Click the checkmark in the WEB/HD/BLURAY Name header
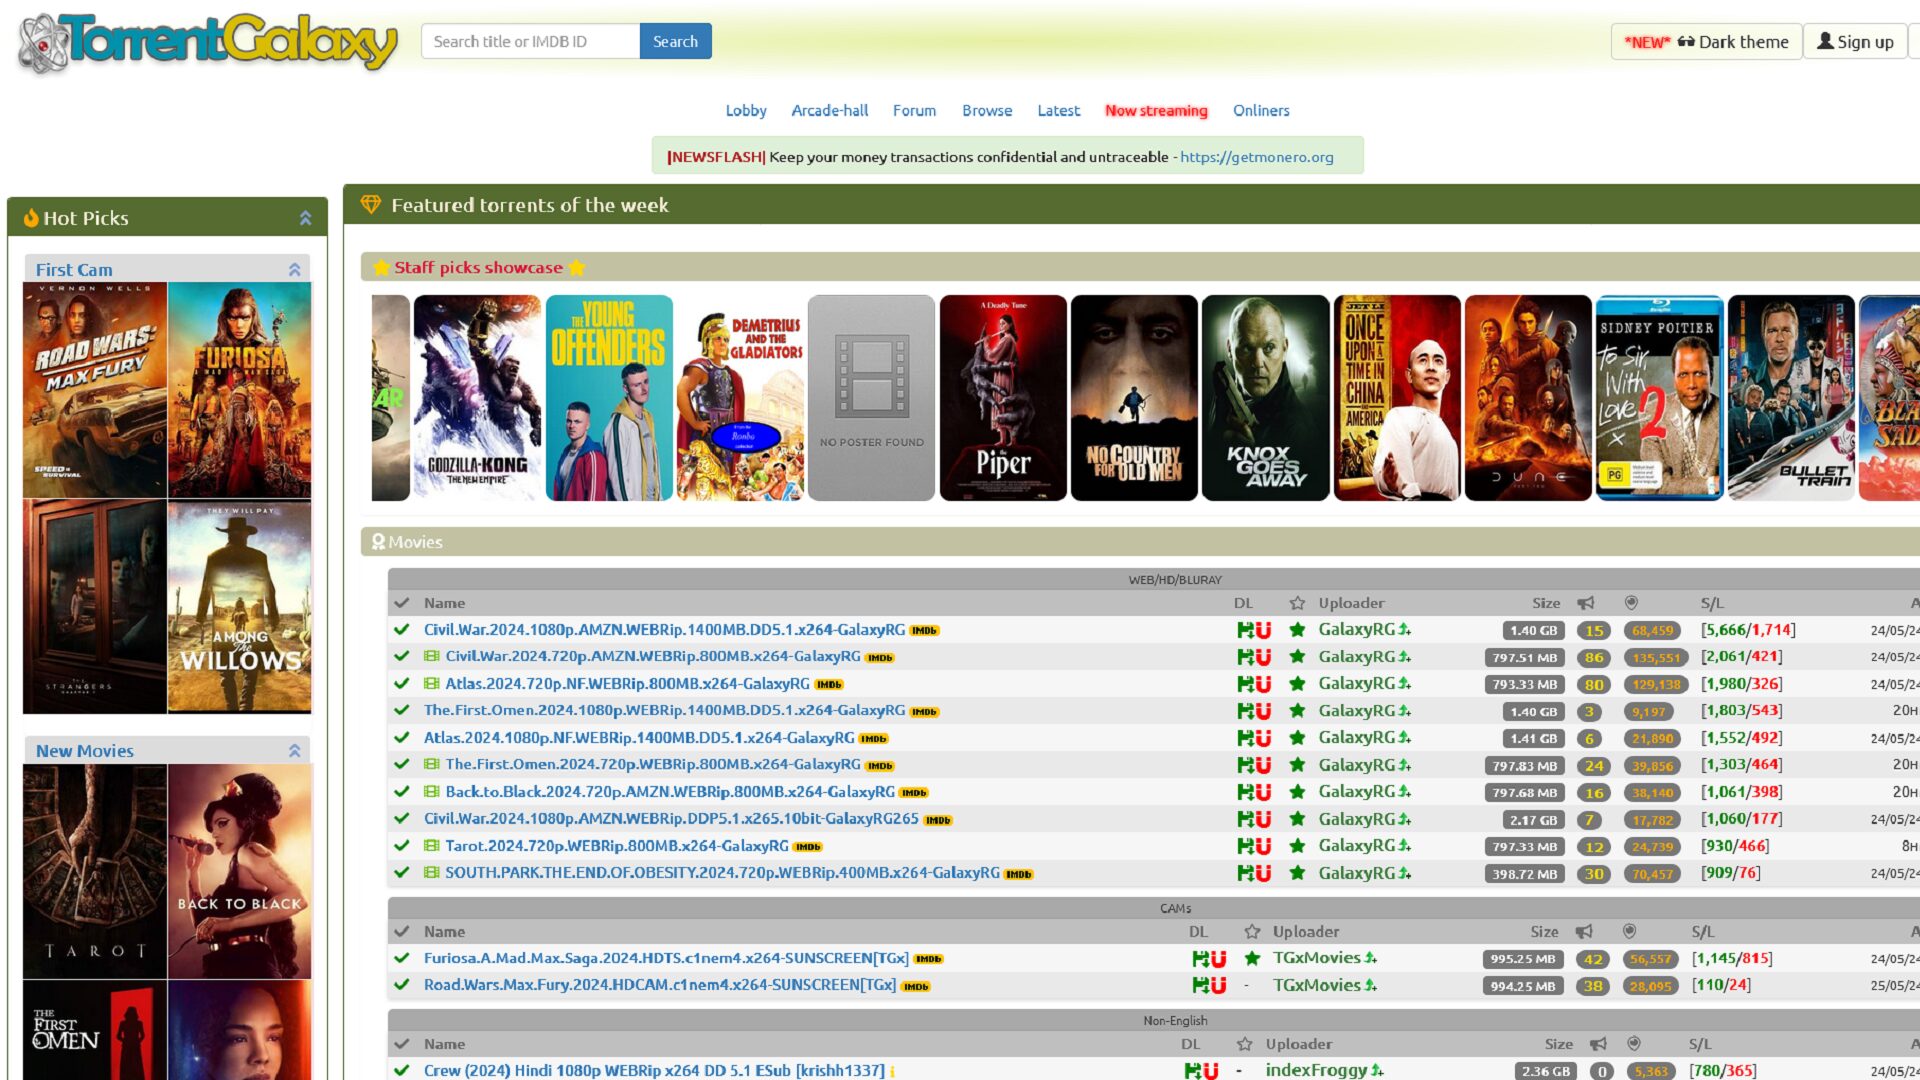Image resolution: width=1920 pixels, height=1080 pixels. (401, 603)
